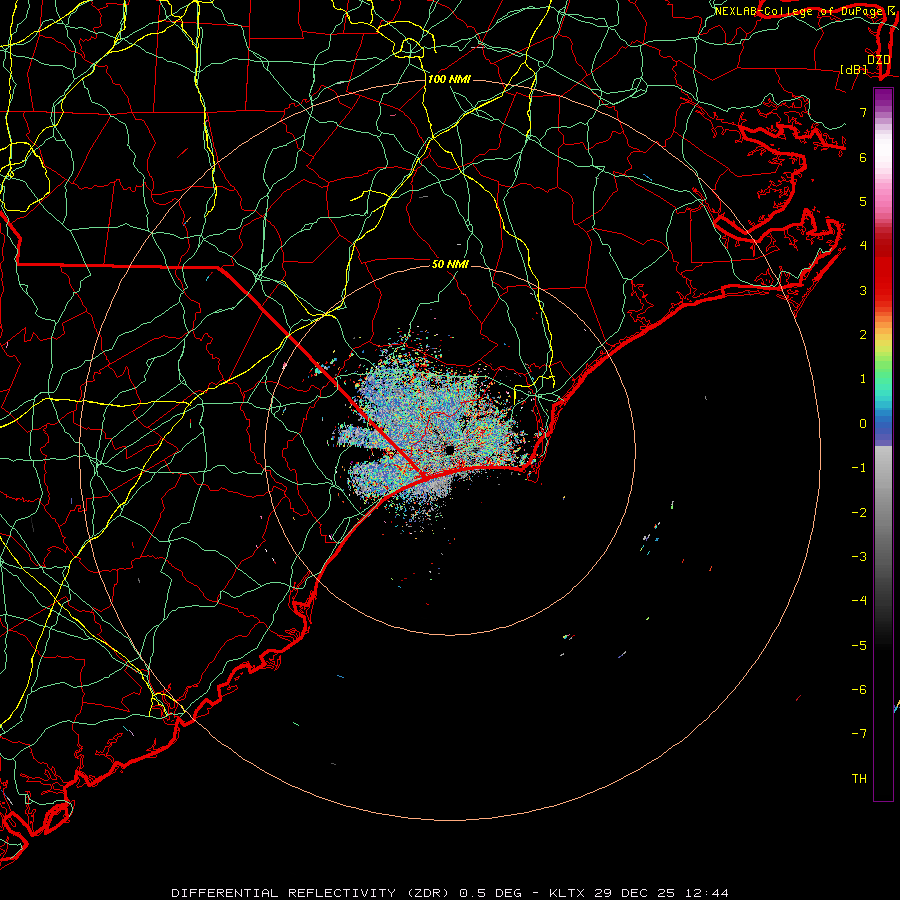900x900 pixels.
Task: Click the '1' value on the color scale
Action: click(863, 379)
